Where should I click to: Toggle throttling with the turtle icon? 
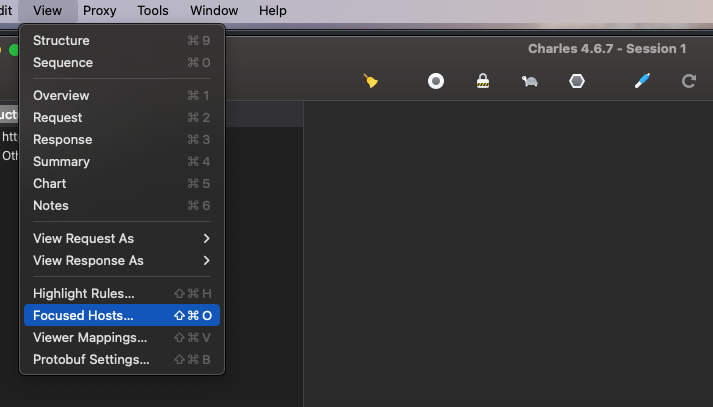530,81
